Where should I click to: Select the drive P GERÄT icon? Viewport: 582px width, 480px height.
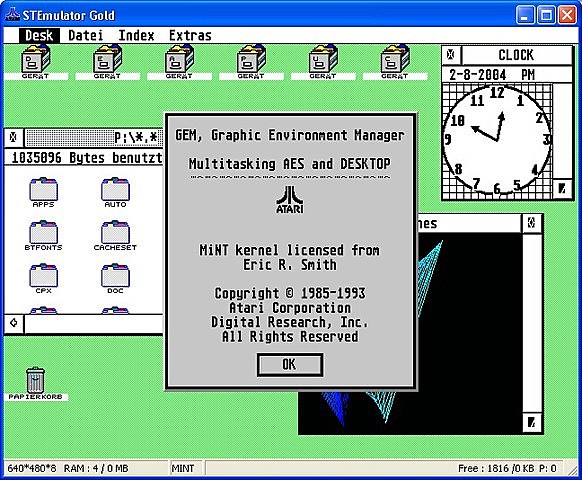[x=251, y=62]
